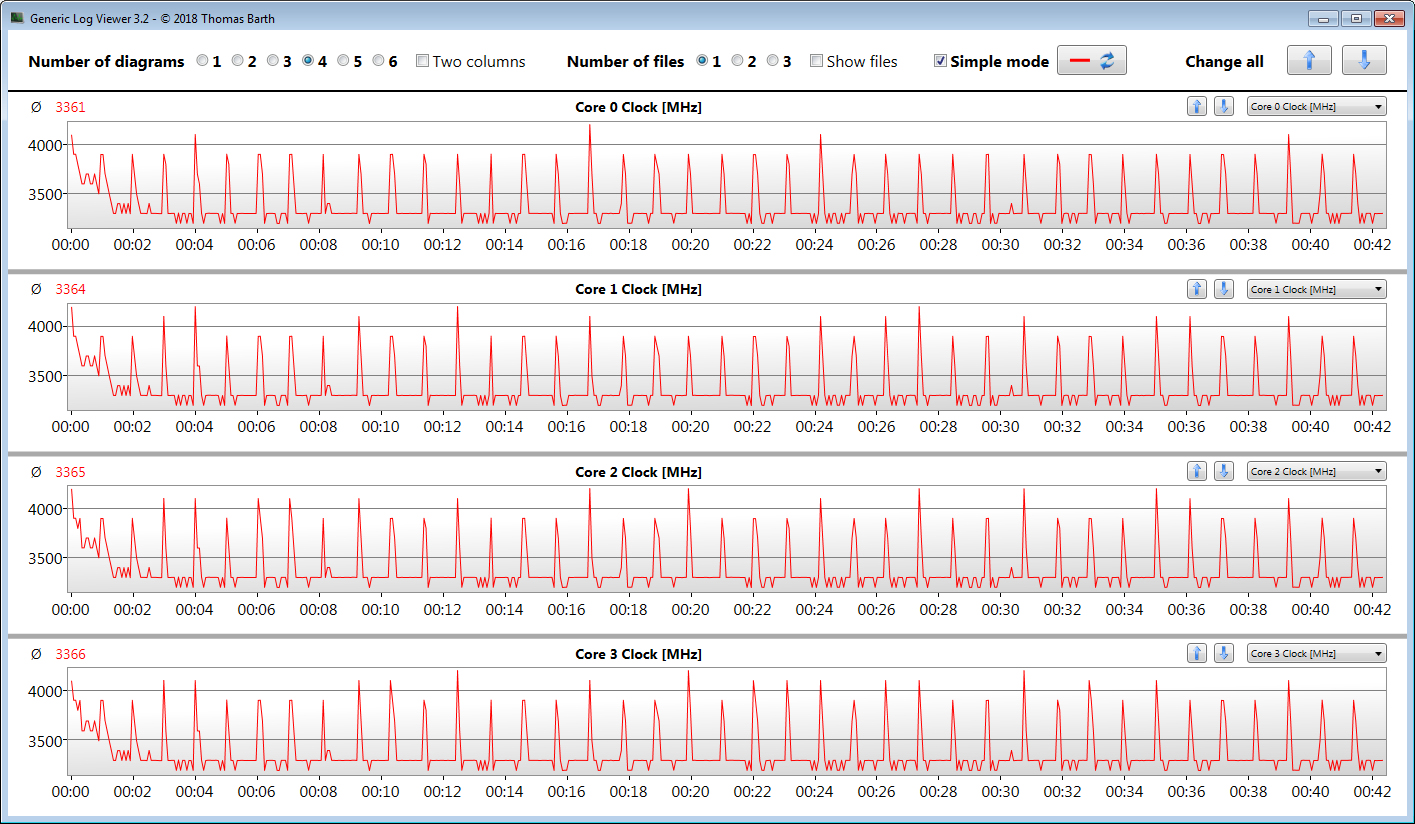Disable the Simple mode checkbox
This screenshot has width=1415, height=824.
coord(940,61)
